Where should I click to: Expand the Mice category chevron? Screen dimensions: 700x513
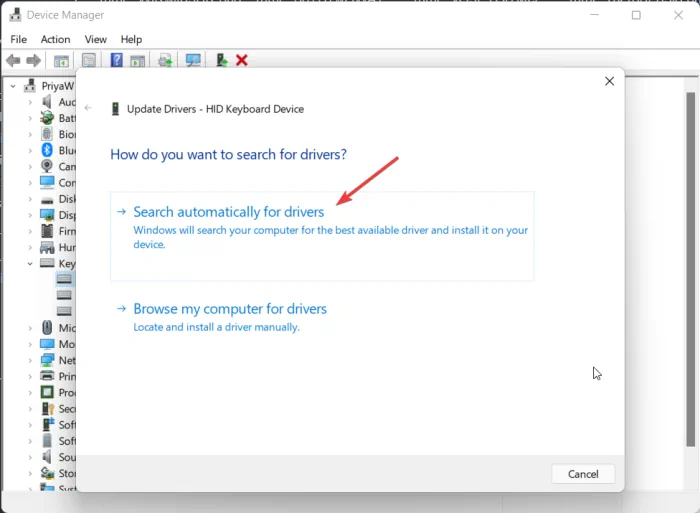(30, 328)
